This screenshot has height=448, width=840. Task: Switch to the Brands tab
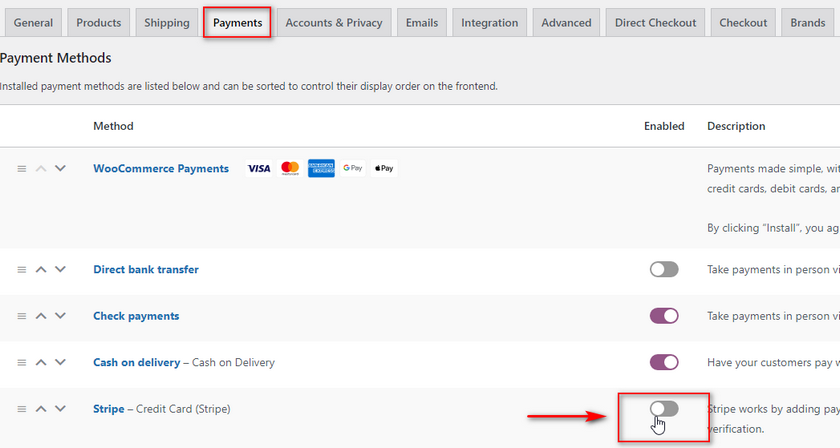(x=807, y=23)
